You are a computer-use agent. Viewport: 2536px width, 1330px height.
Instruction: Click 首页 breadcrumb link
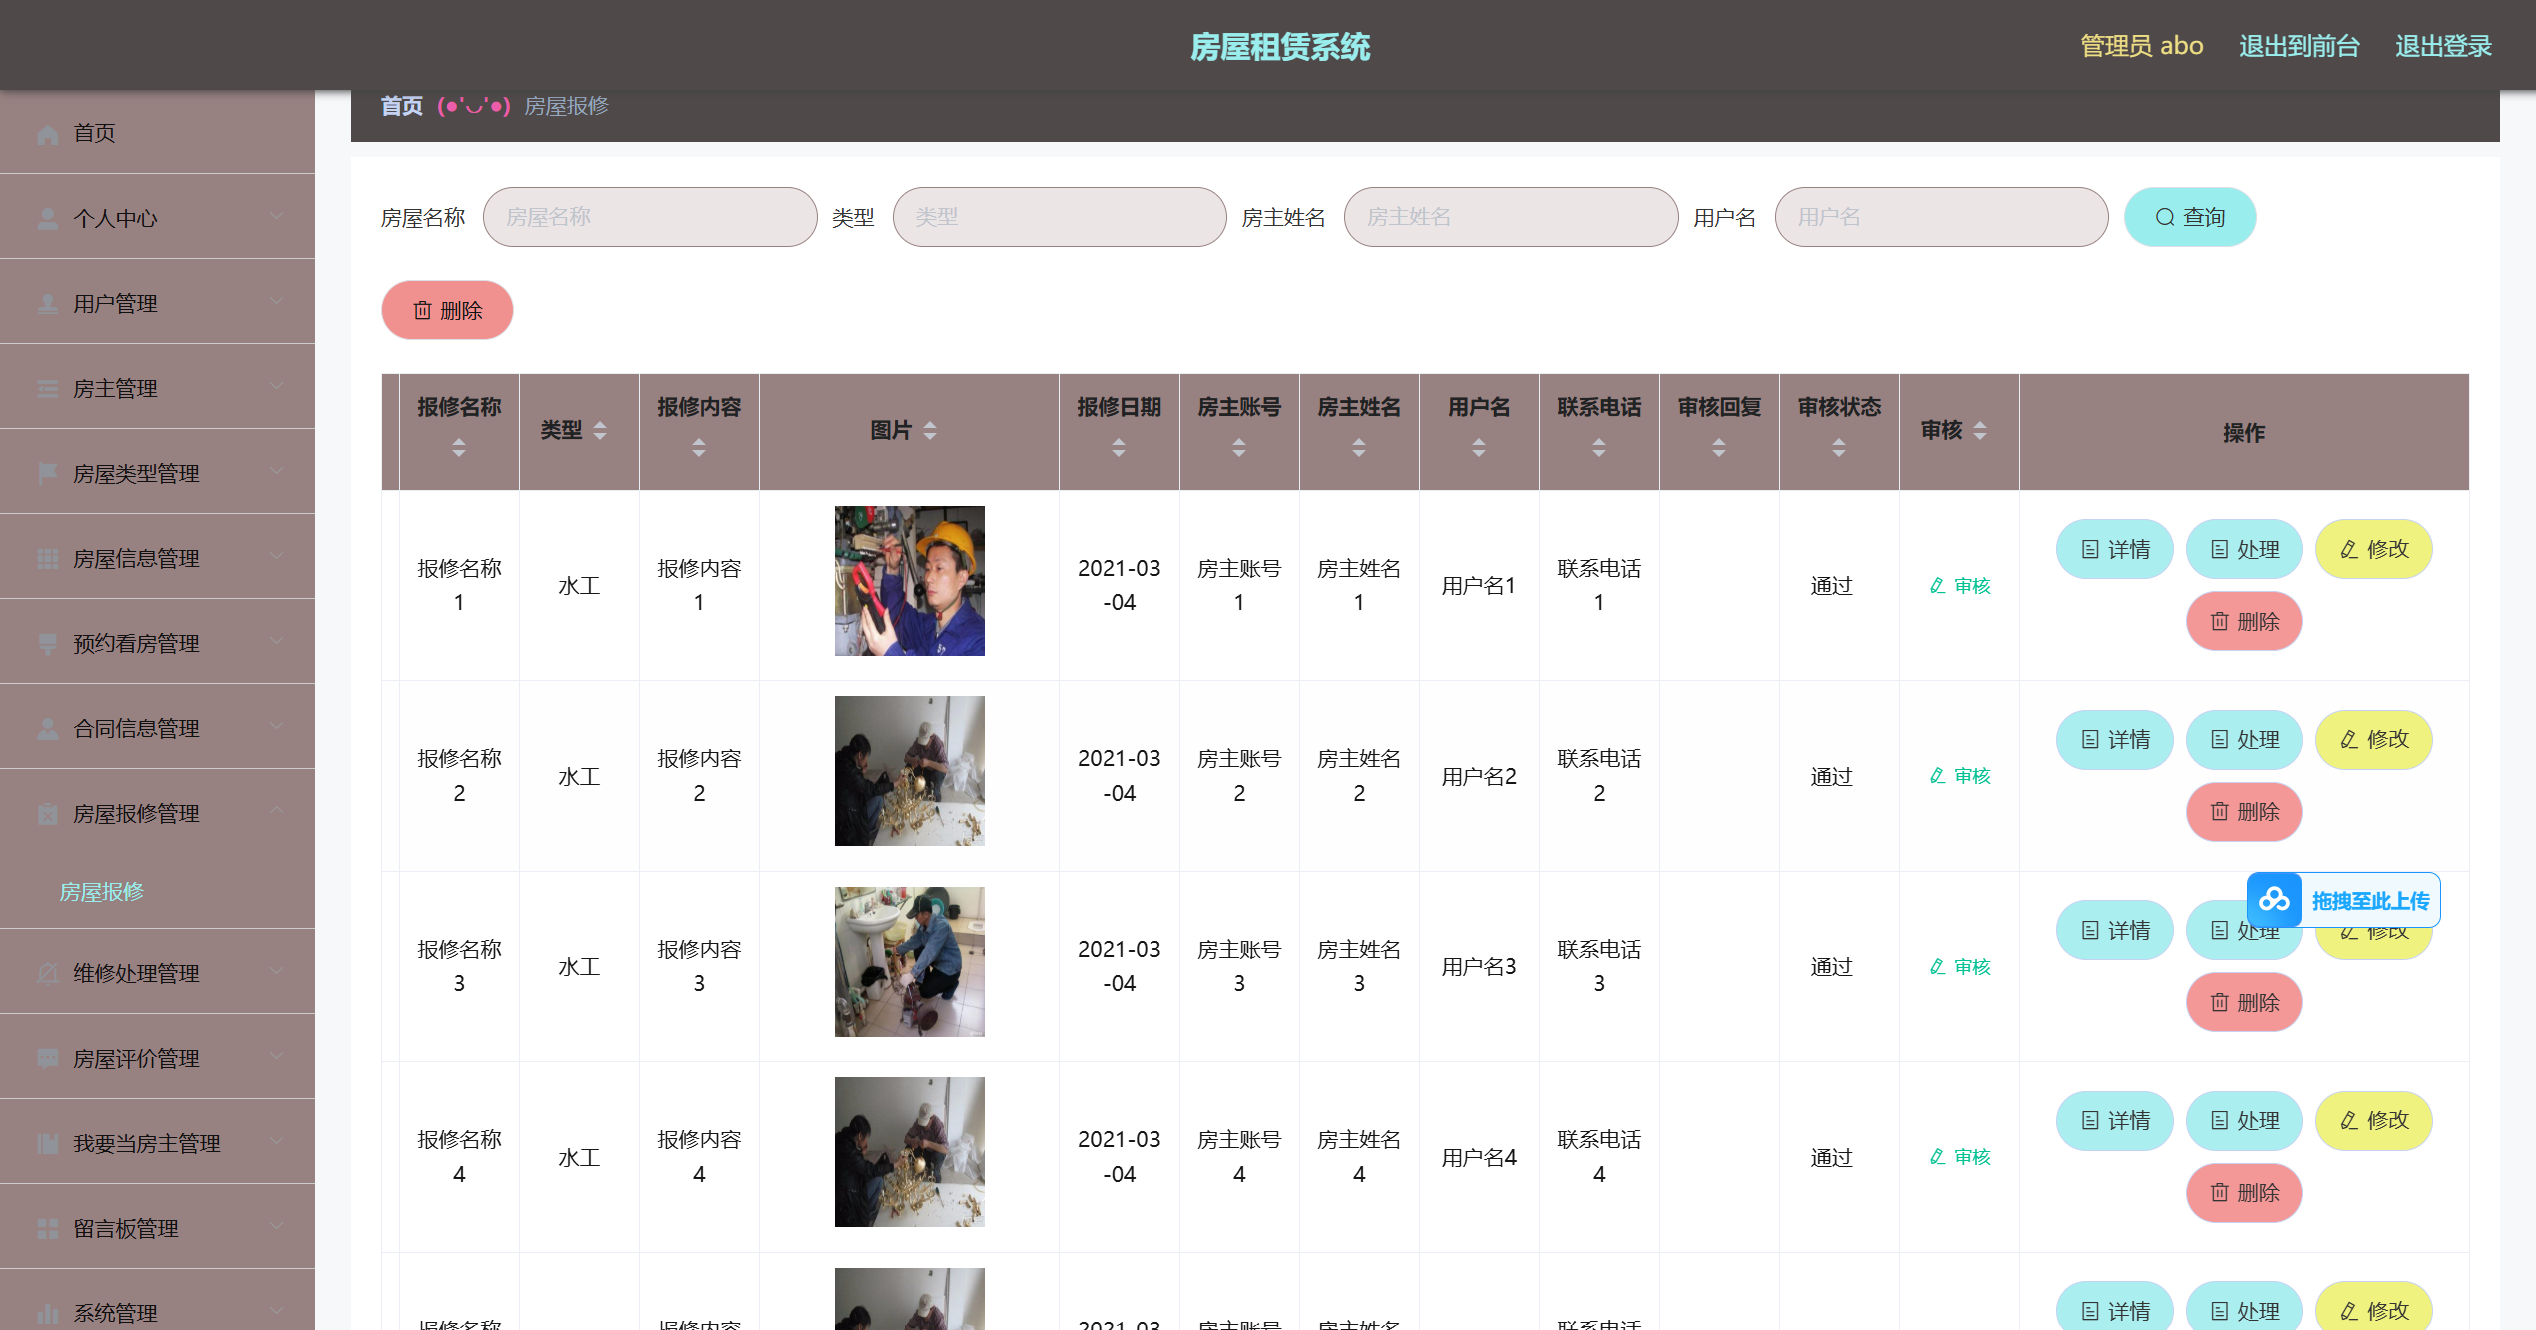coord(402,106)
